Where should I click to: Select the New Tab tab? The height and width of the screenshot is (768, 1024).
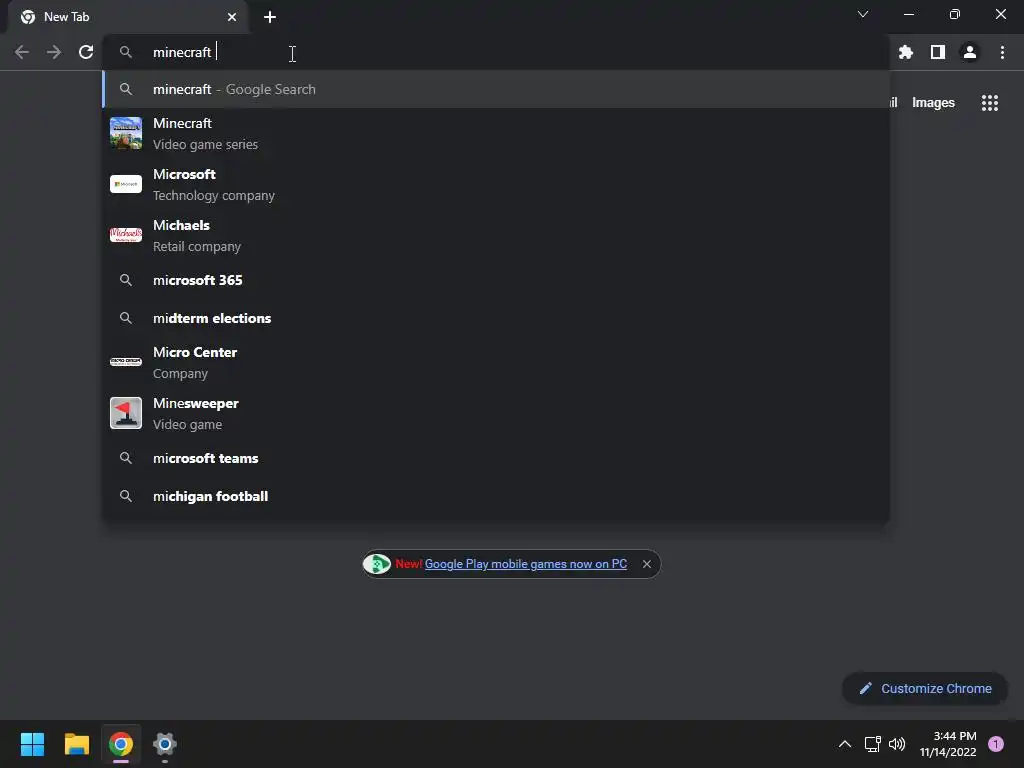[128, 17]
